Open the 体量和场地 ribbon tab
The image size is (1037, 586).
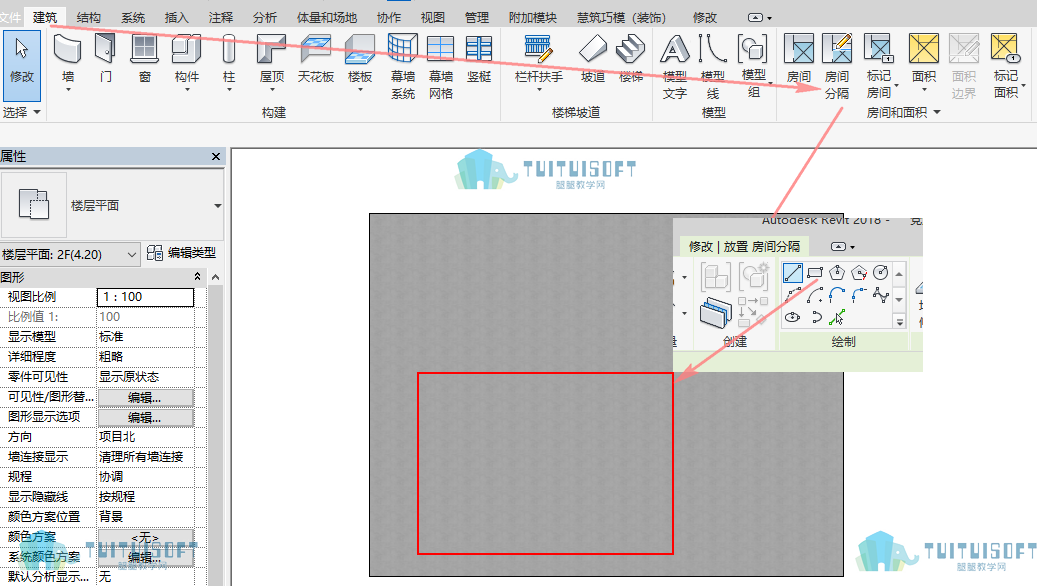point(327,18)
